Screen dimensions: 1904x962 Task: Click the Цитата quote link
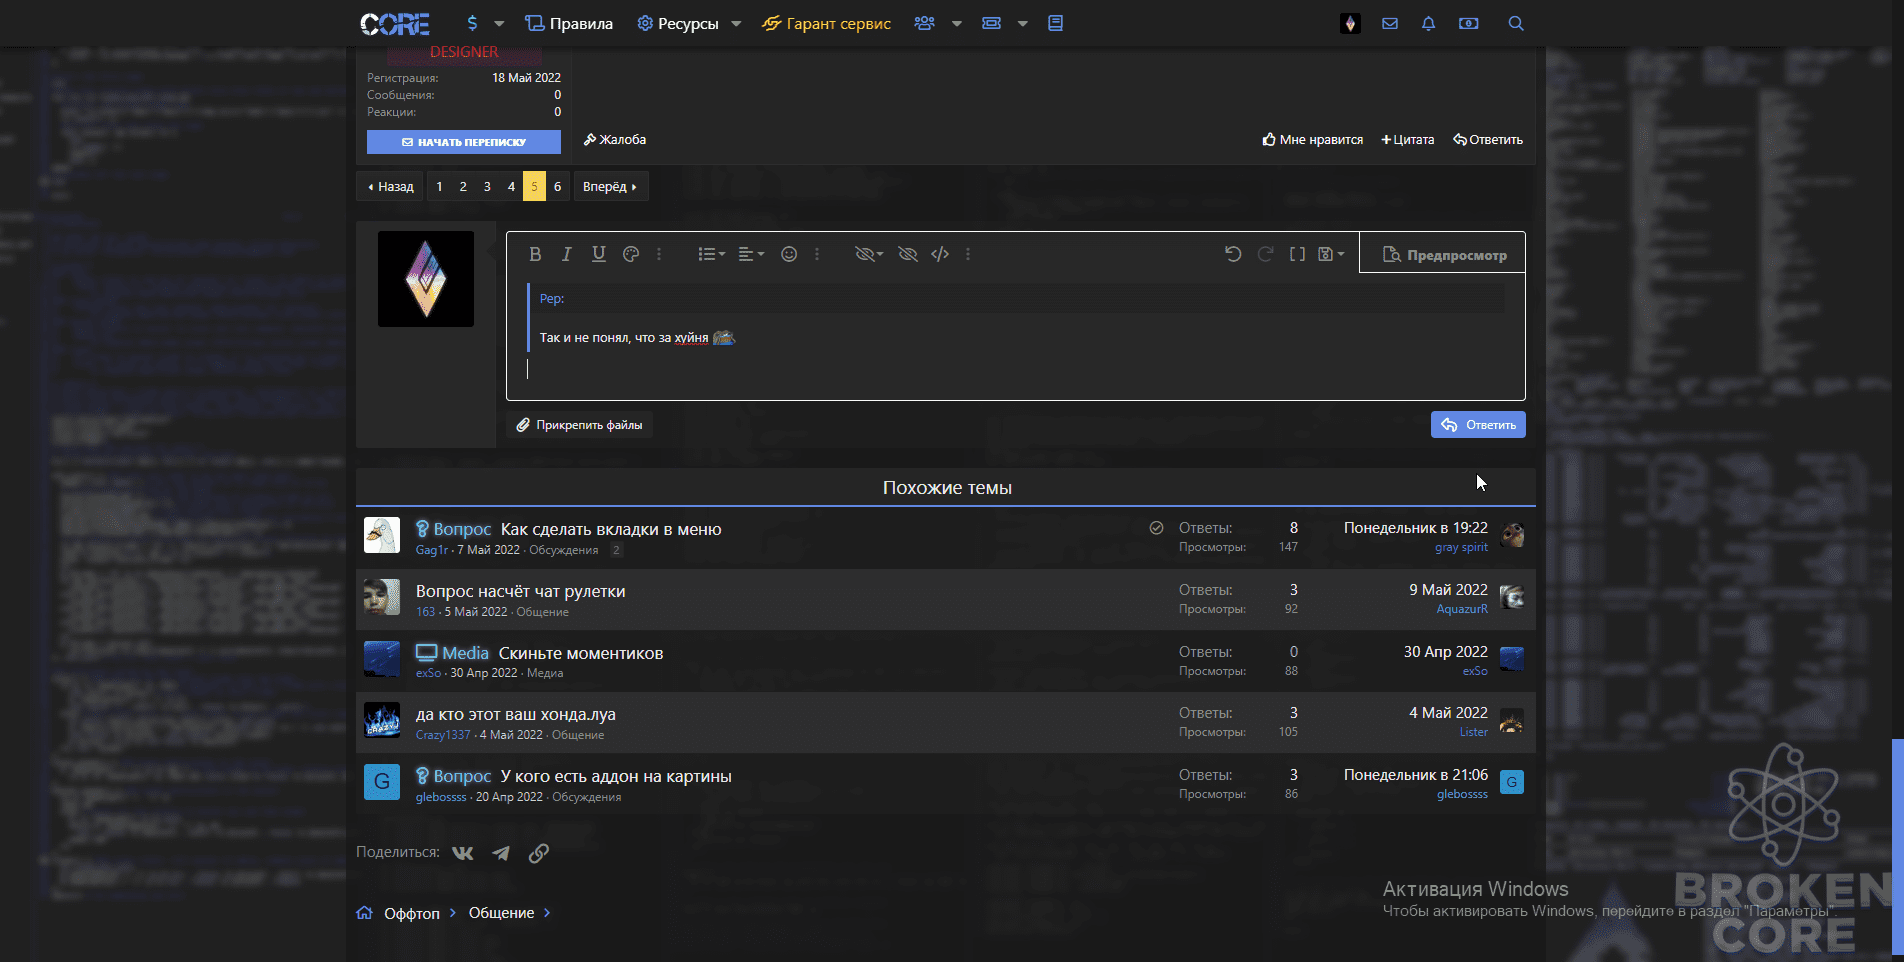click(1407, 139)
